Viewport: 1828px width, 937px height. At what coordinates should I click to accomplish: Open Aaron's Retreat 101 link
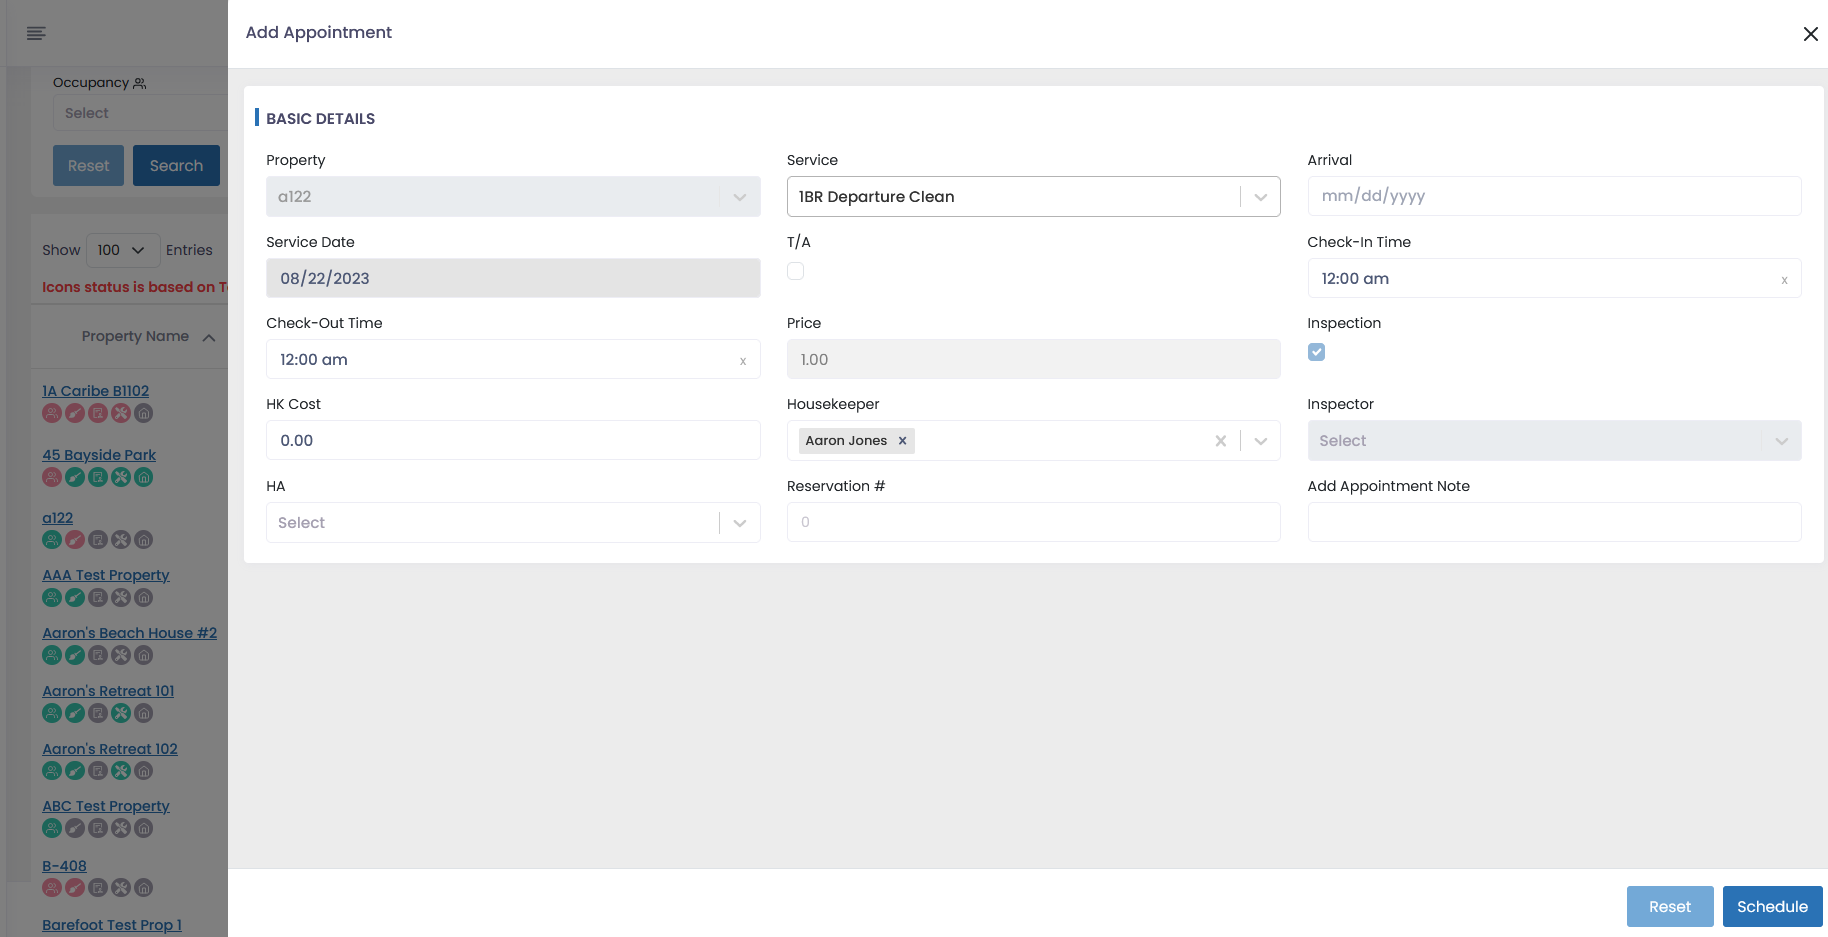point(108,691)
